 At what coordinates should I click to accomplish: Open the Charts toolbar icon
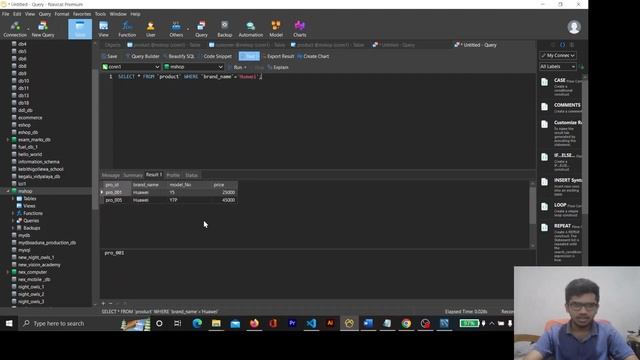click(300, 29)
